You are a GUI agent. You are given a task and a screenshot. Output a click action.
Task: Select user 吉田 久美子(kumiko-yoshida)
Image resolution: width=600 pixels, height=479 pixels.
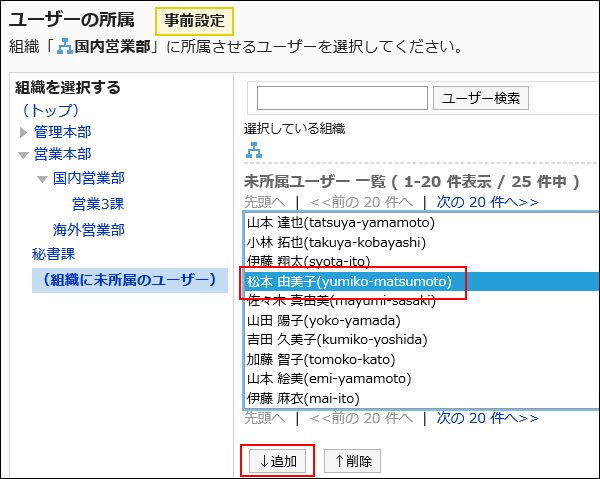point(421,340)
